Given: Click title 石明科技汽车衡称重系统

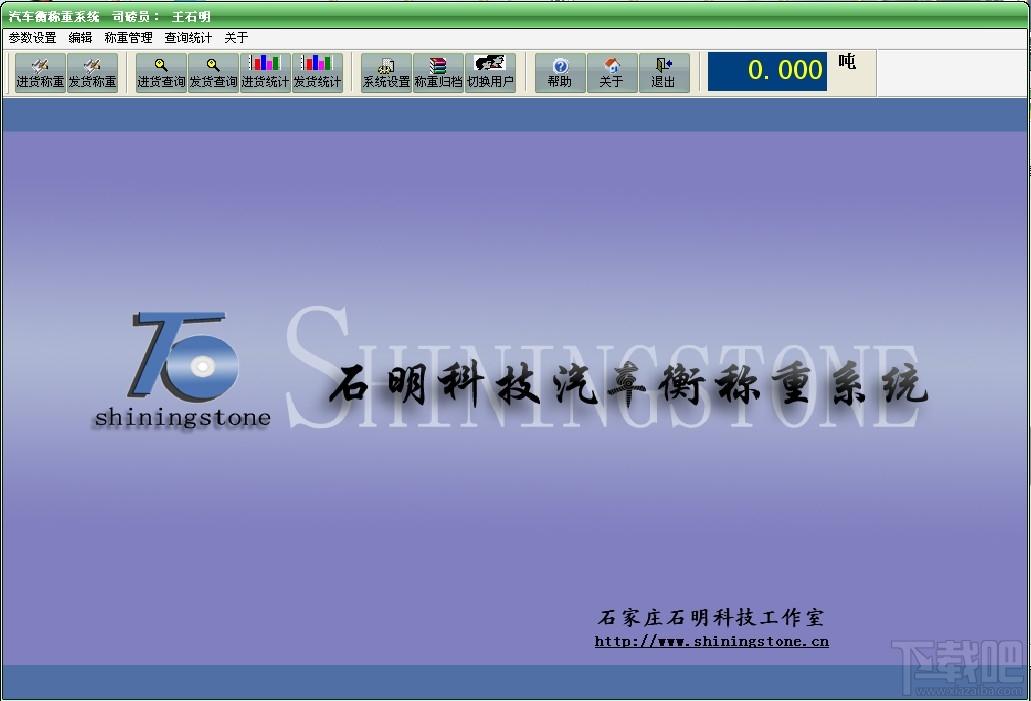Looking at the screenshot, I should [628, 383].
